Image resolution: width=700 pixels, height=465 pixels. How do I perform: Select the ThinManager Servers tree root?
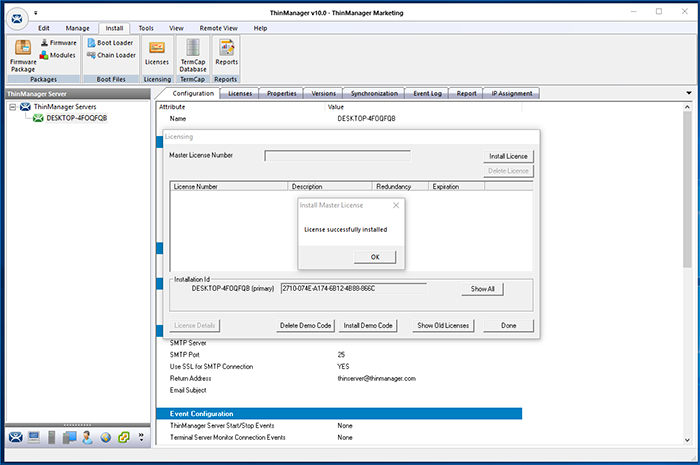pyautogui.click(x=65, y=107)
